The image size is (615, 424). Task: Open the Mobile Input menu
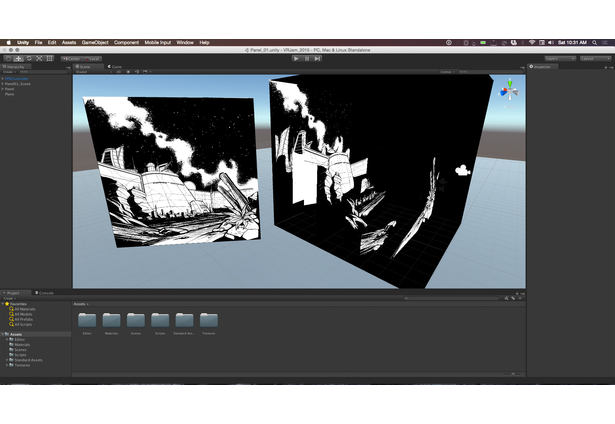point(158,42)
